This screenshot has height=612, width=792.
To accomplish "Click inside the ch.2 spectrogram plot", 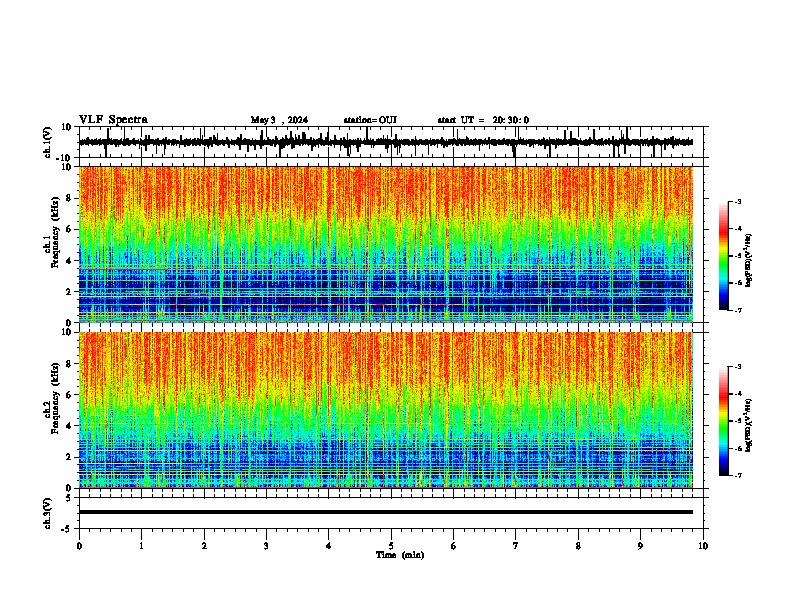I will 386,410.
